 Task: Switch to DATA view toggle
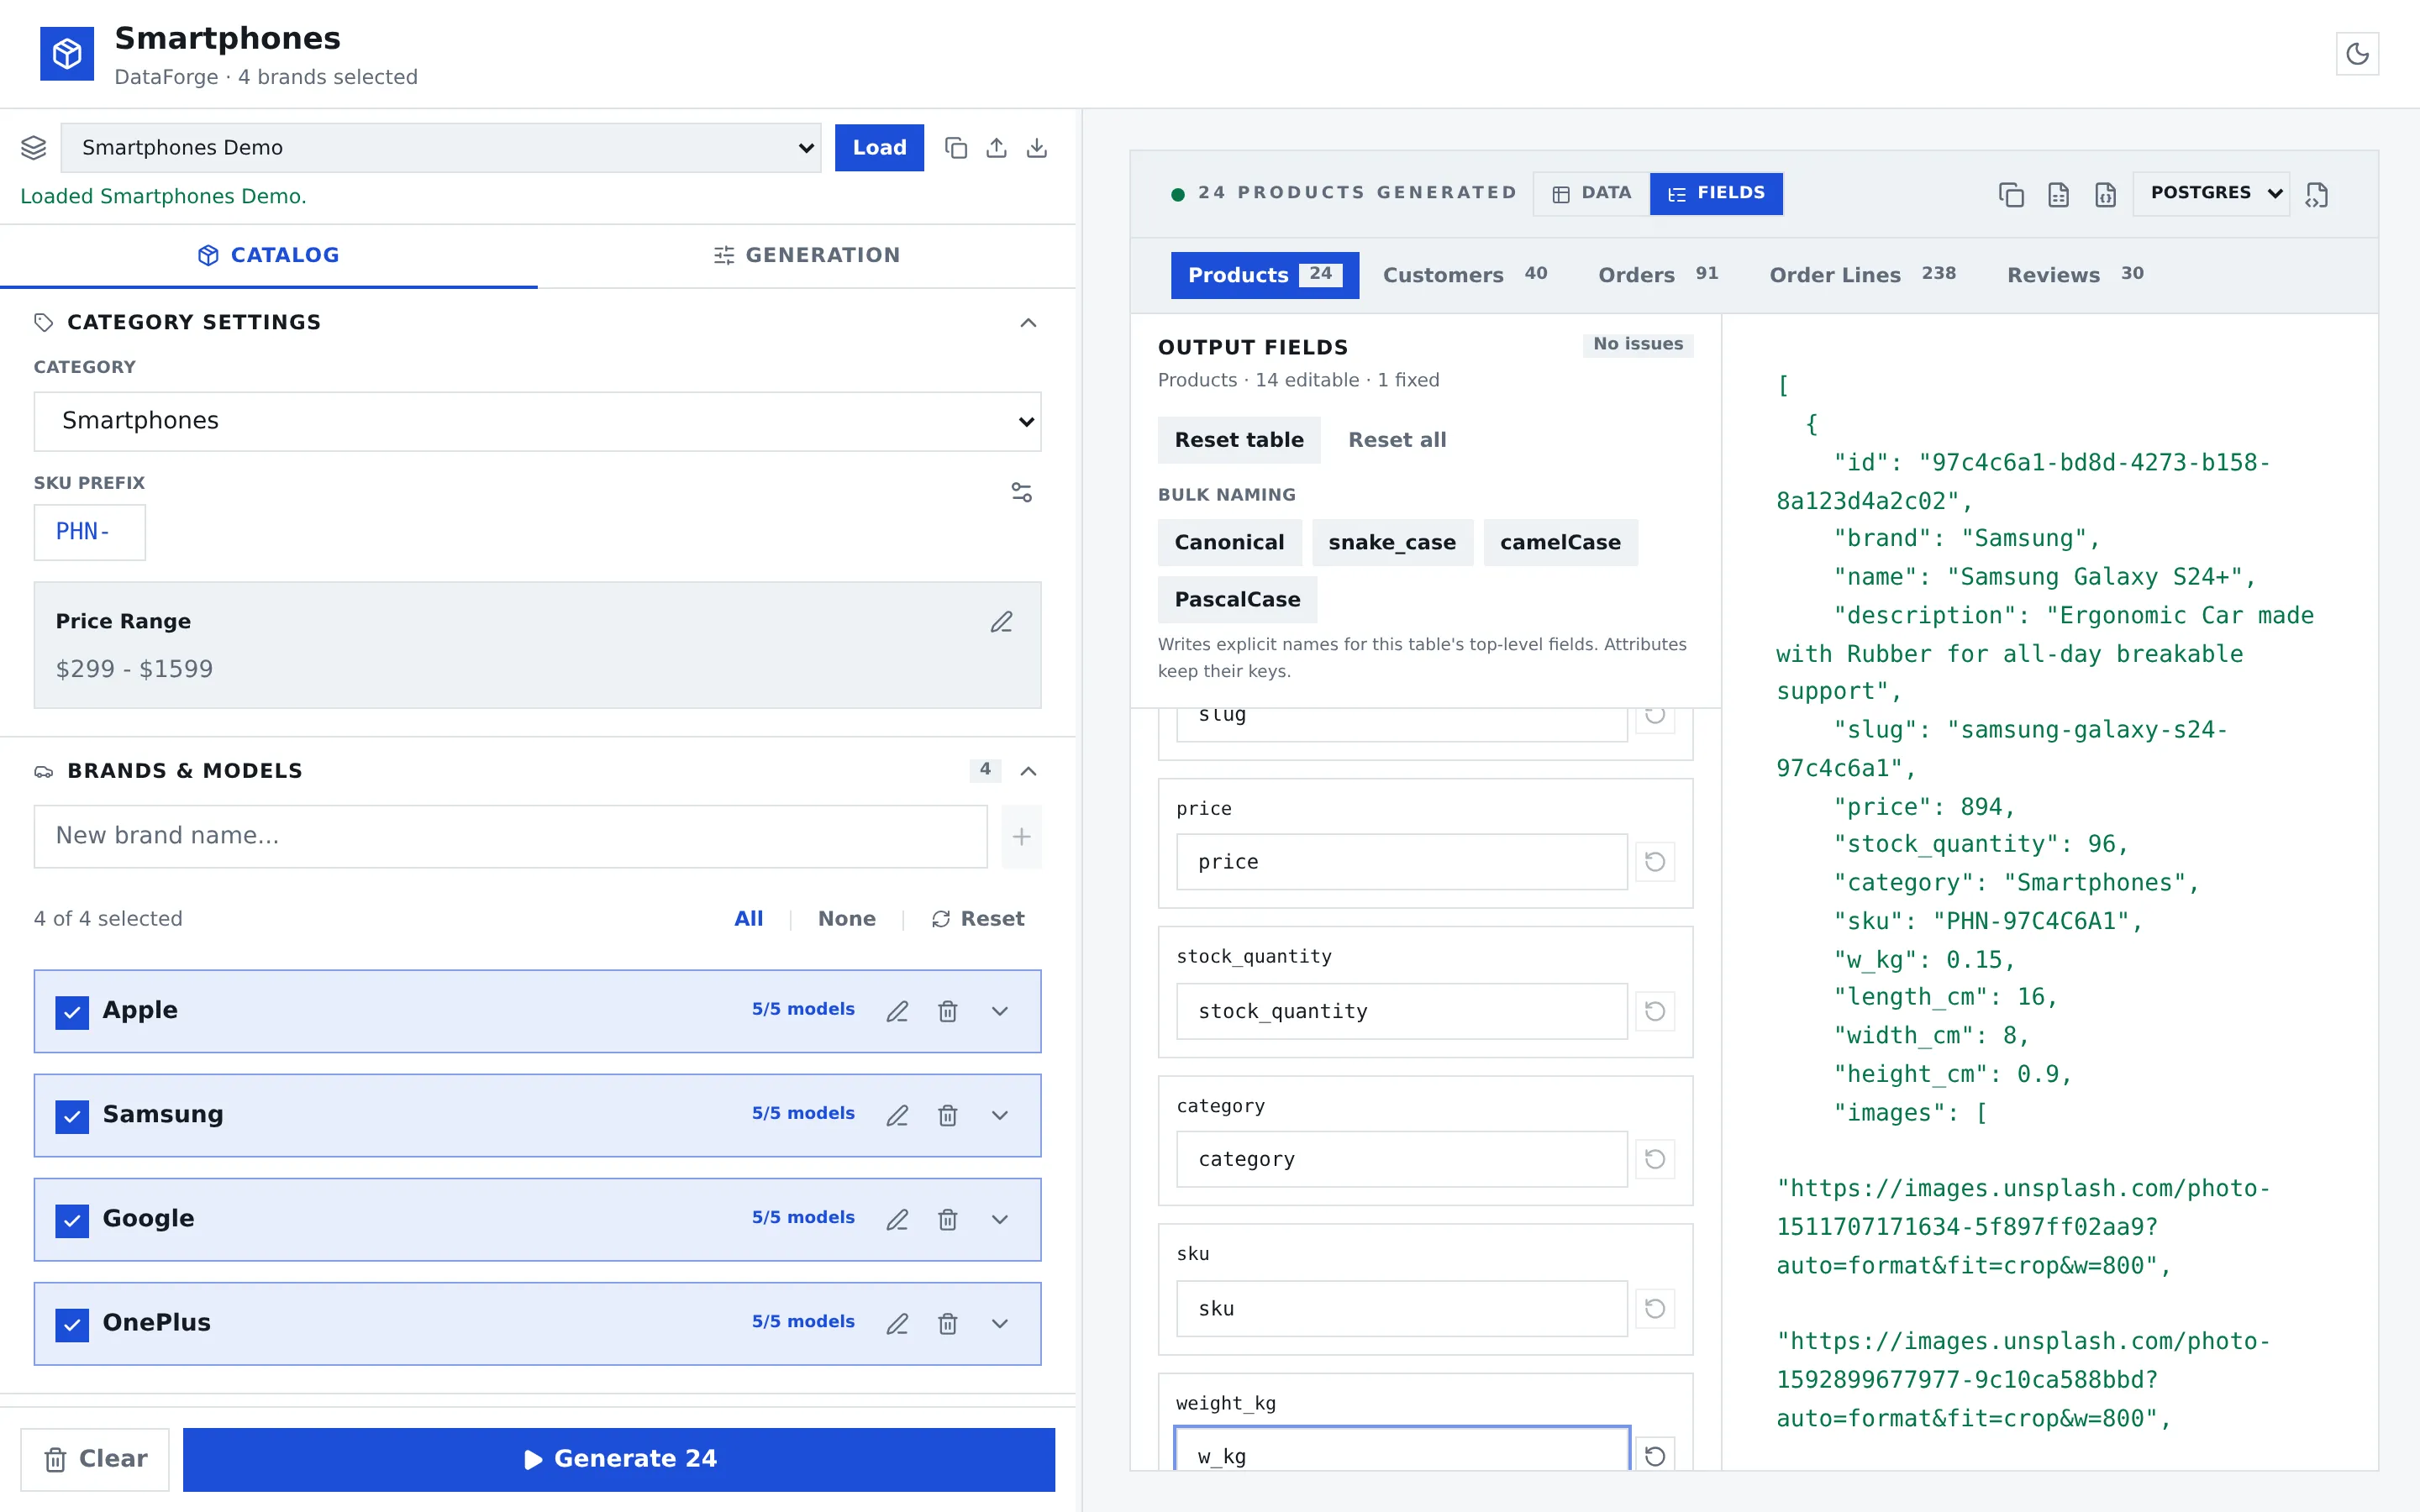click(1592, 193)
